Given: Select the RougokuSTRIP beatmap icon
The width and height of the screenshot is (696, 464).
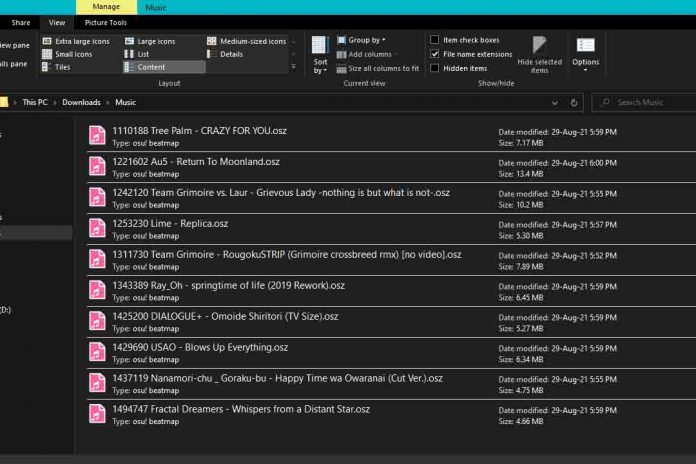Looking at the screenshot, I should pos(97,259).
